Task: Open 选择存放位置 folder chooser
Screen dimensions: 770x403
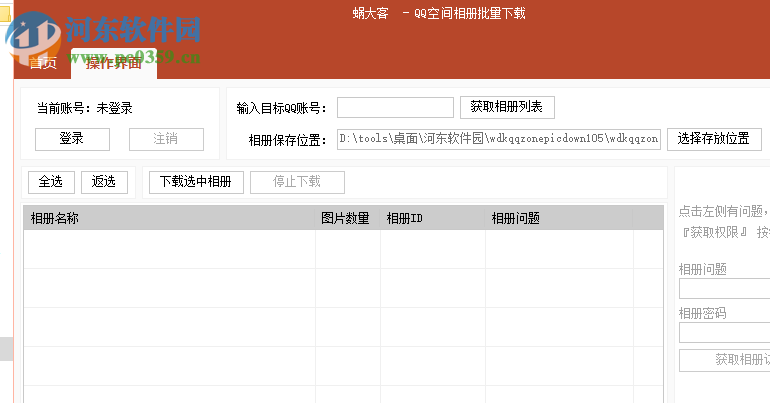Action: pyautogui.click(x=714, y=139)
